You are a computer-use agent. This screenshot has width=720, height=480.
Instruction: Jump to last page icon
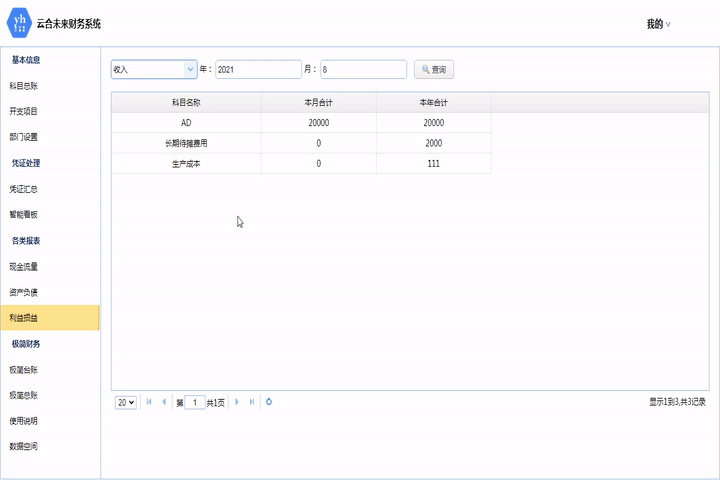251,402
